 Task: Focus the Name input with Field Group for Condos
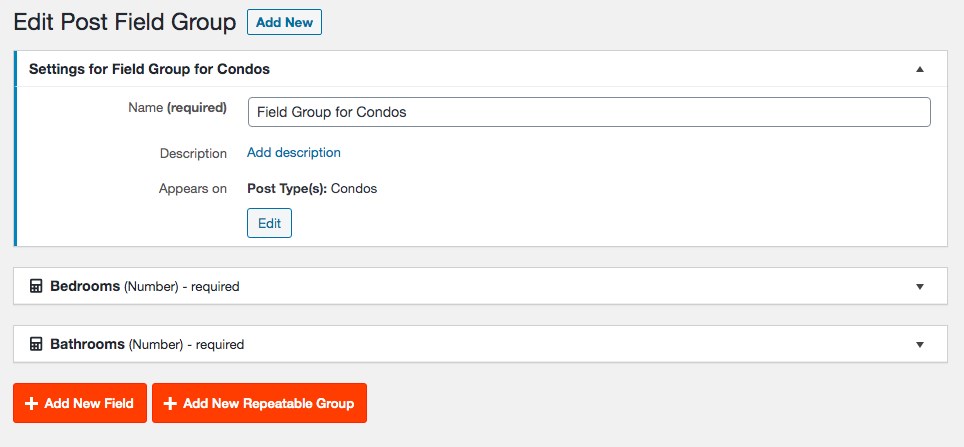click(x=589, y=112)
